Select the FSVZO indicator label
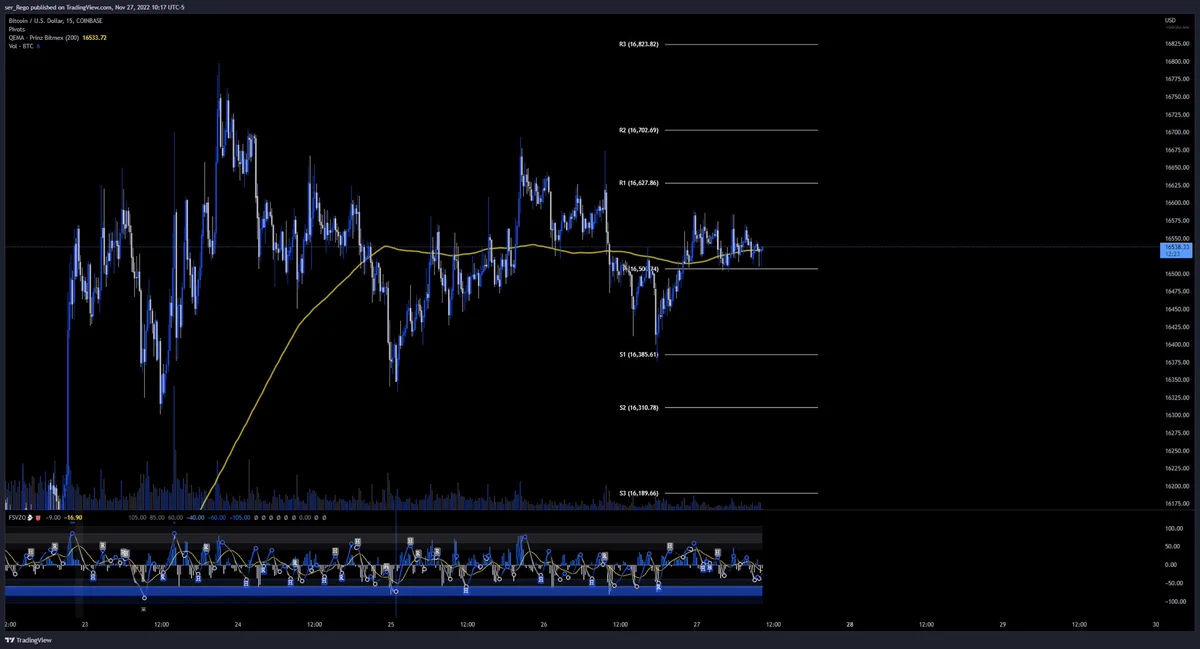This screenshot has width=1200, height=649. pos(17,518)
